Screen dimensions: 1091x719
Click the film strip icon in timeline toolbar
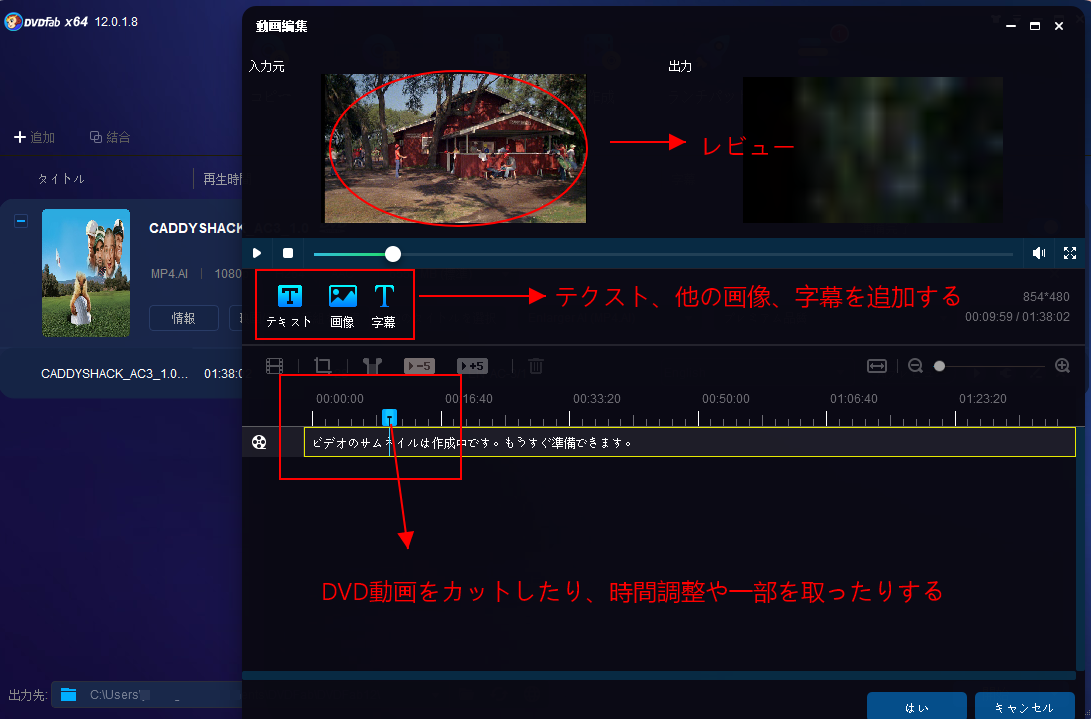tap(275, 366)
